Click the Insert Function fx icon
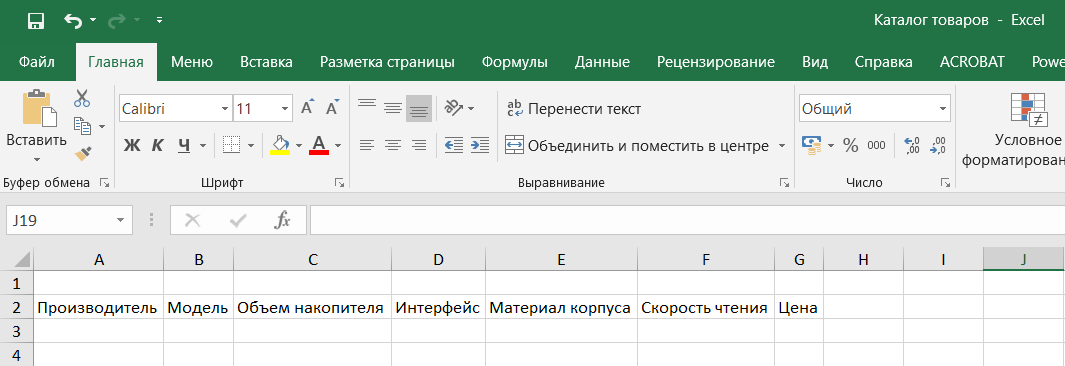Screen dimensions: 1065x366 (281, 220)
